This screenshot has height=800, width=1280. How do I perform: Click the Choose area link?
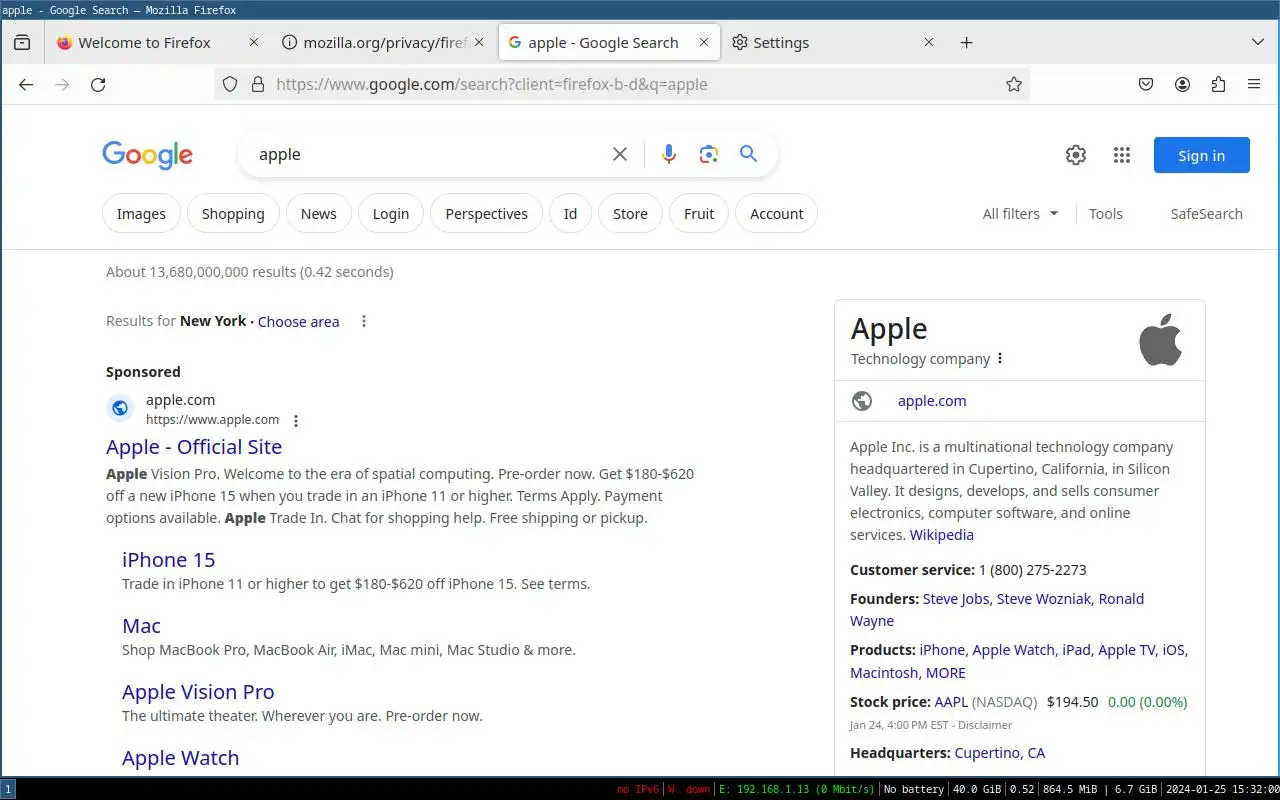pyautogui.click(x=298, y=322)
